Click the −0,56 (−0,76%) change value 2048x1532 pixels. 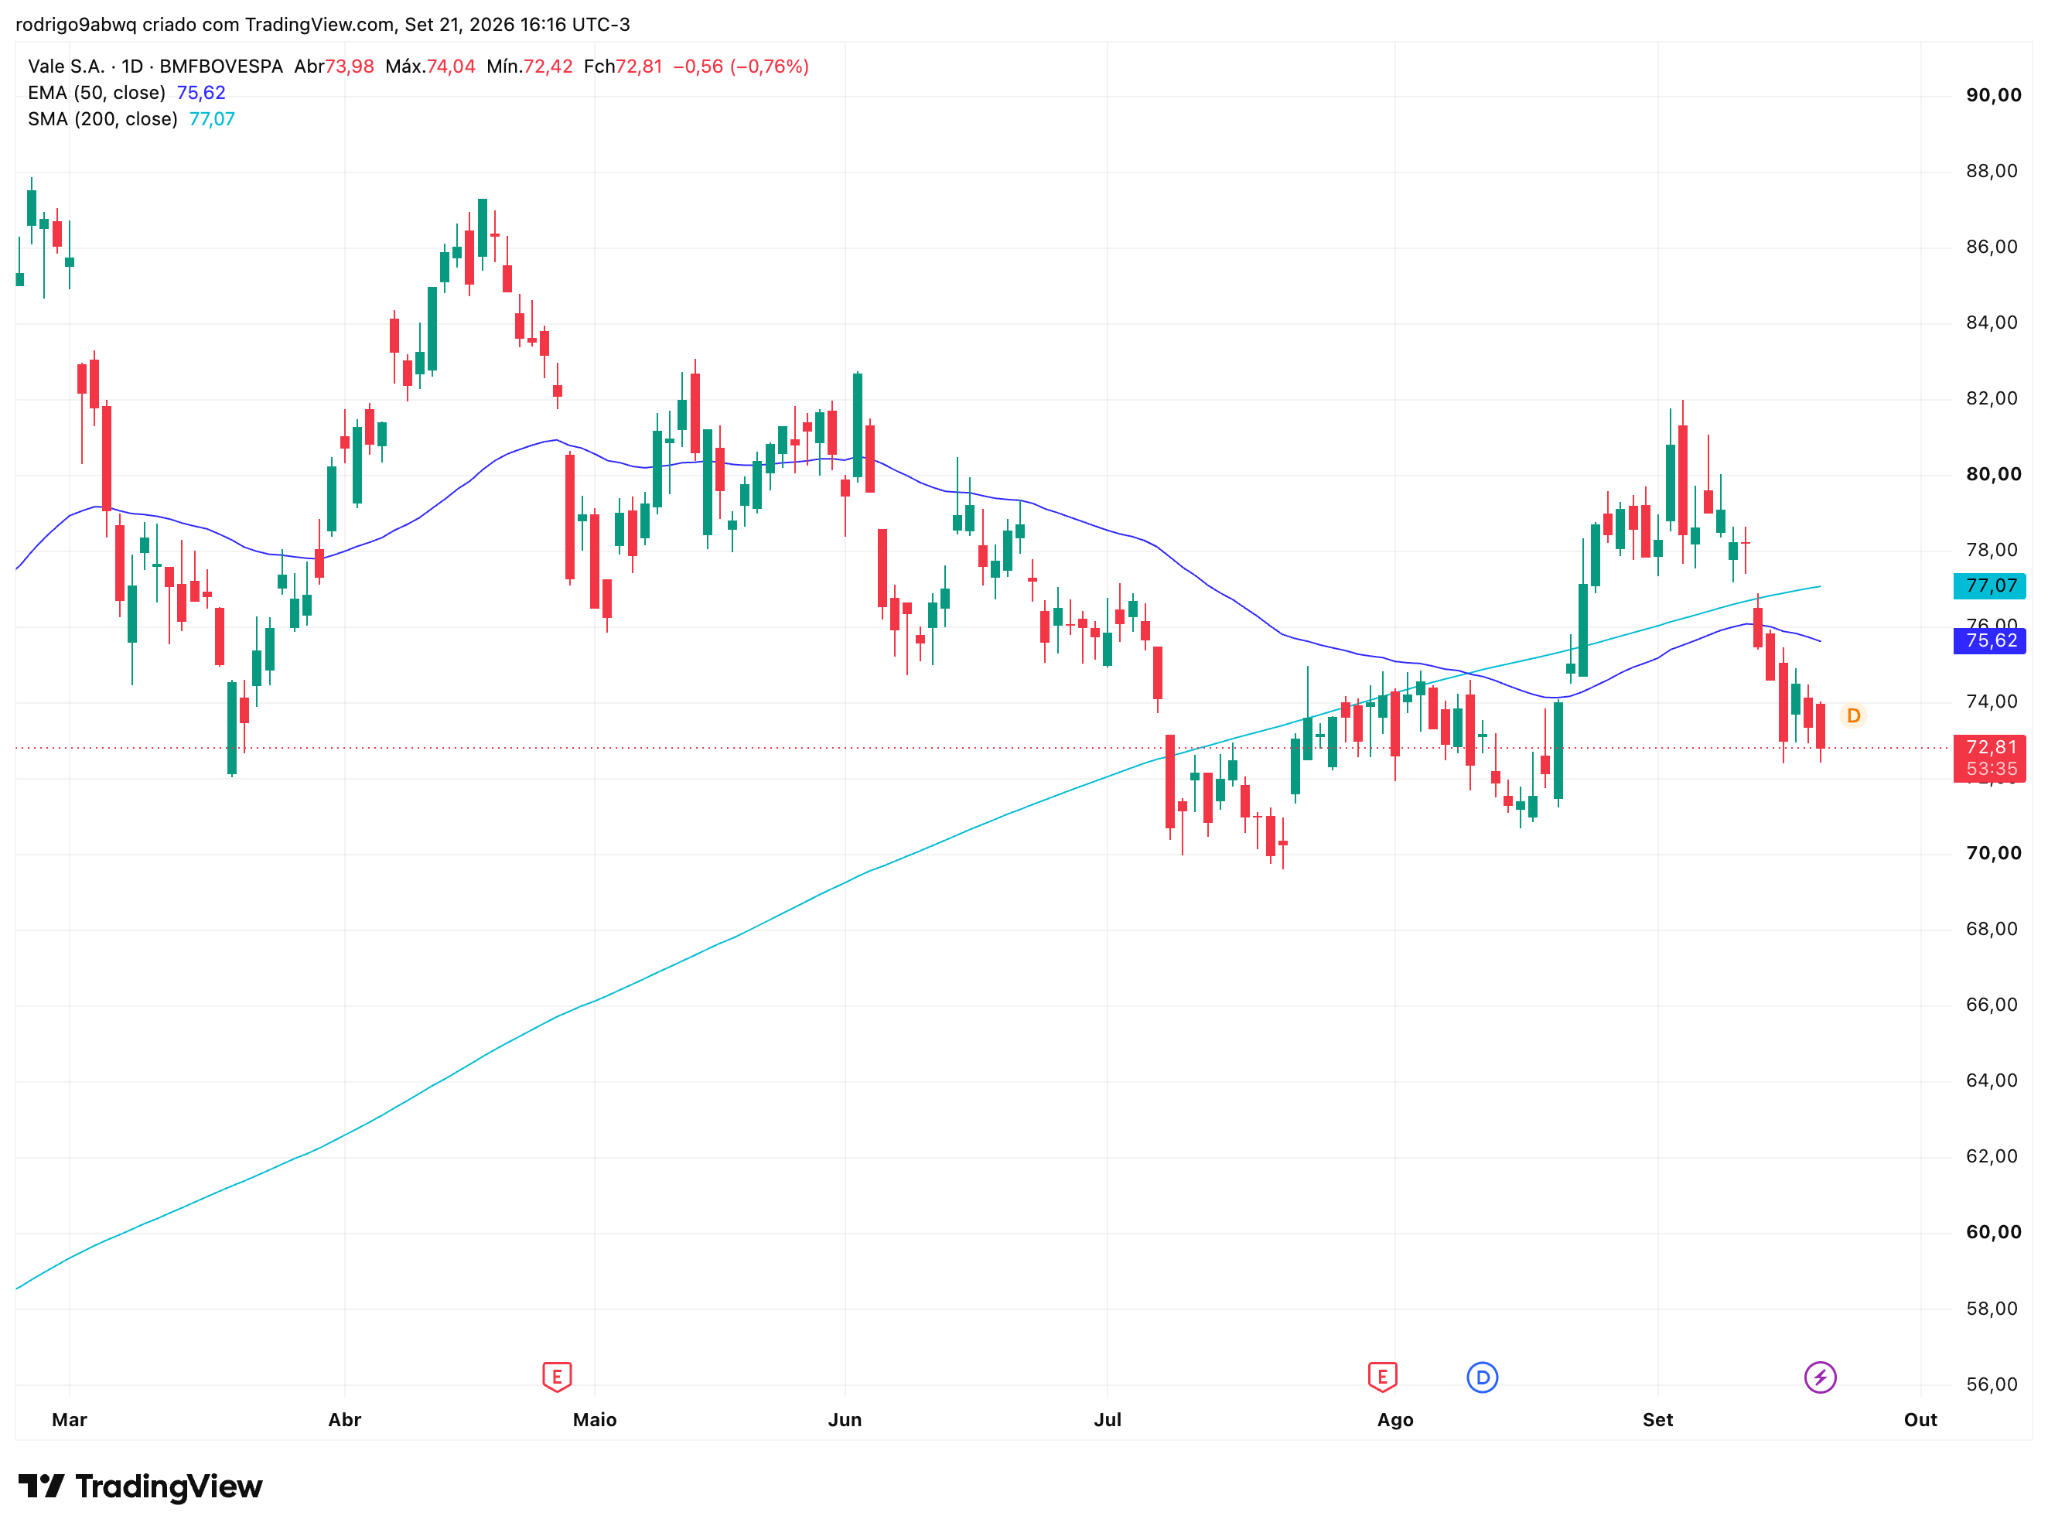coord(741,67)
